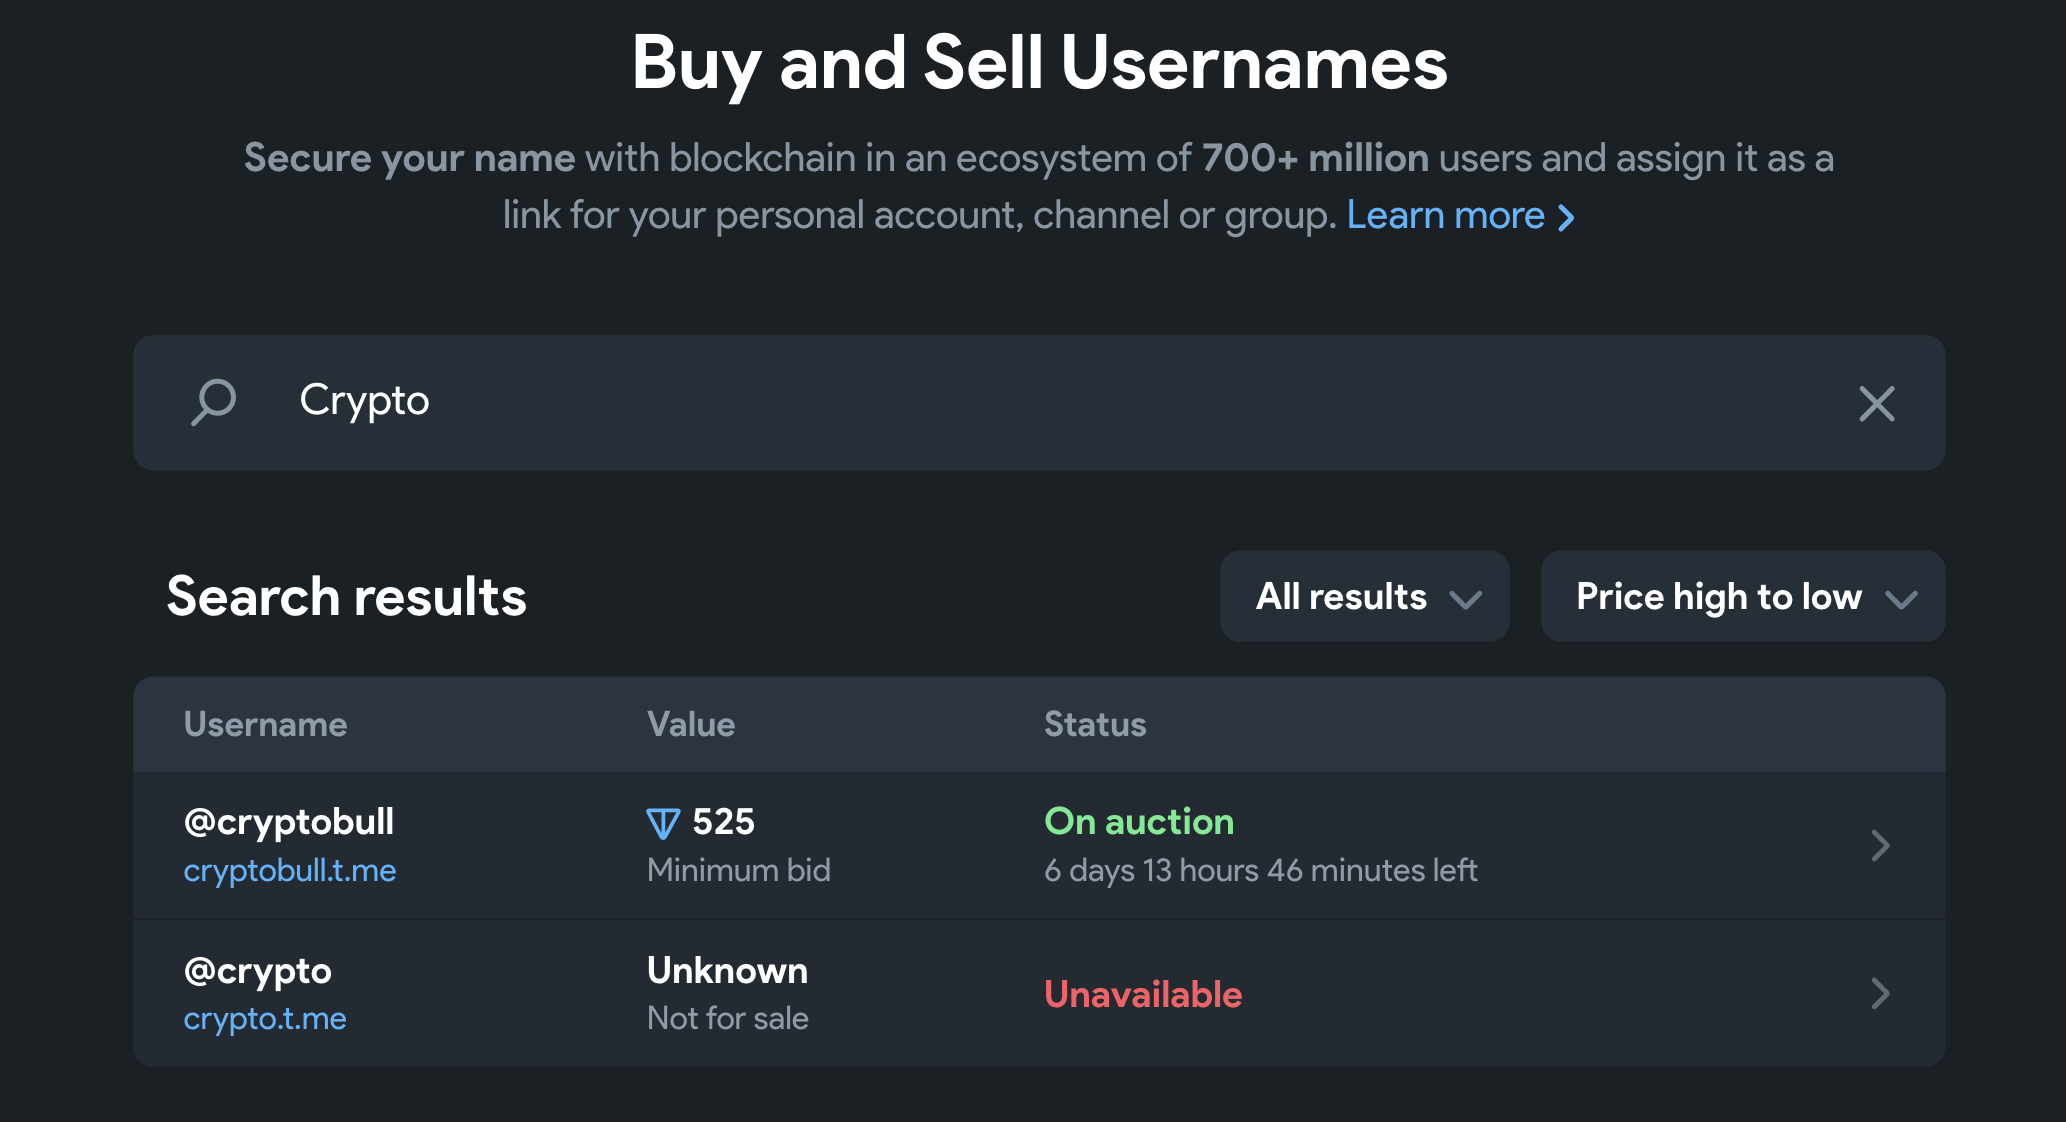Open the crypto row chevron arrow
This screenshot has width=2066, height=1122.
coord(1880,994)
